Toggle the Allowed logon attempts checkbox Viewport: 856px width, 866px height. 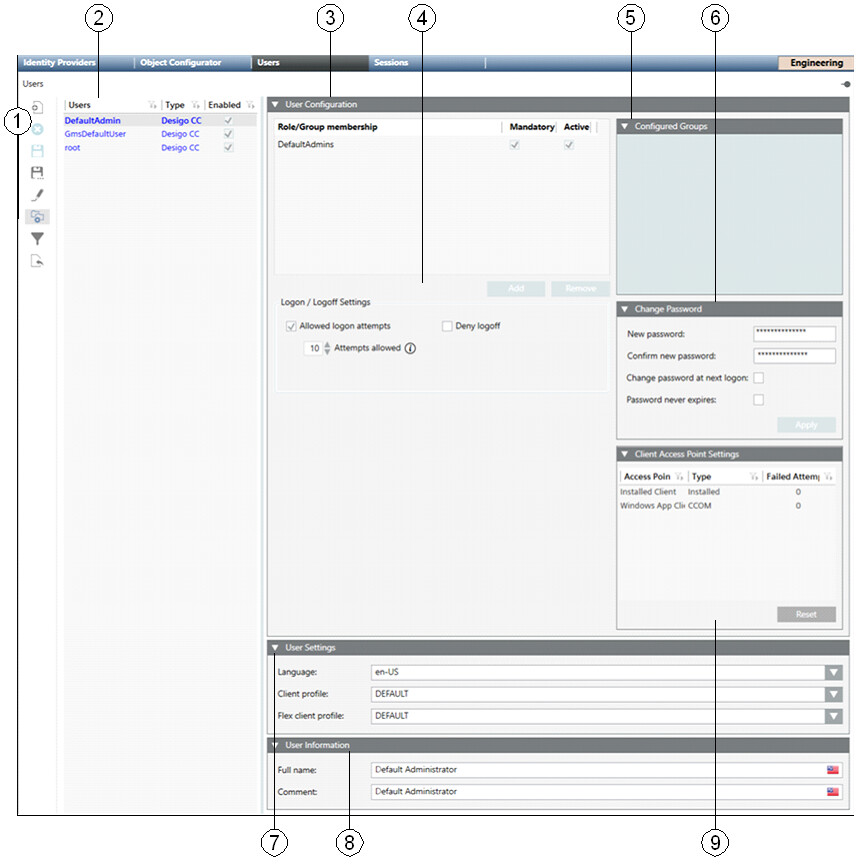(291, 326)
